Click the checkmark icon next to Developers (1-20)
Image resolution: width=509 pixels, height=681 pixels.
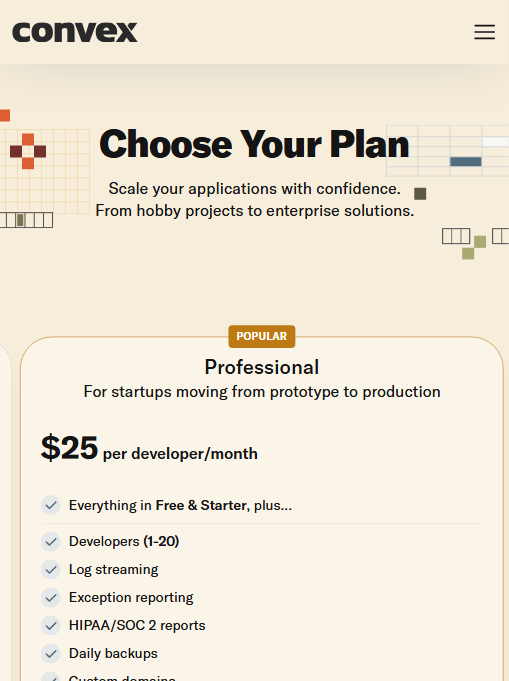(x=51, y=542)
